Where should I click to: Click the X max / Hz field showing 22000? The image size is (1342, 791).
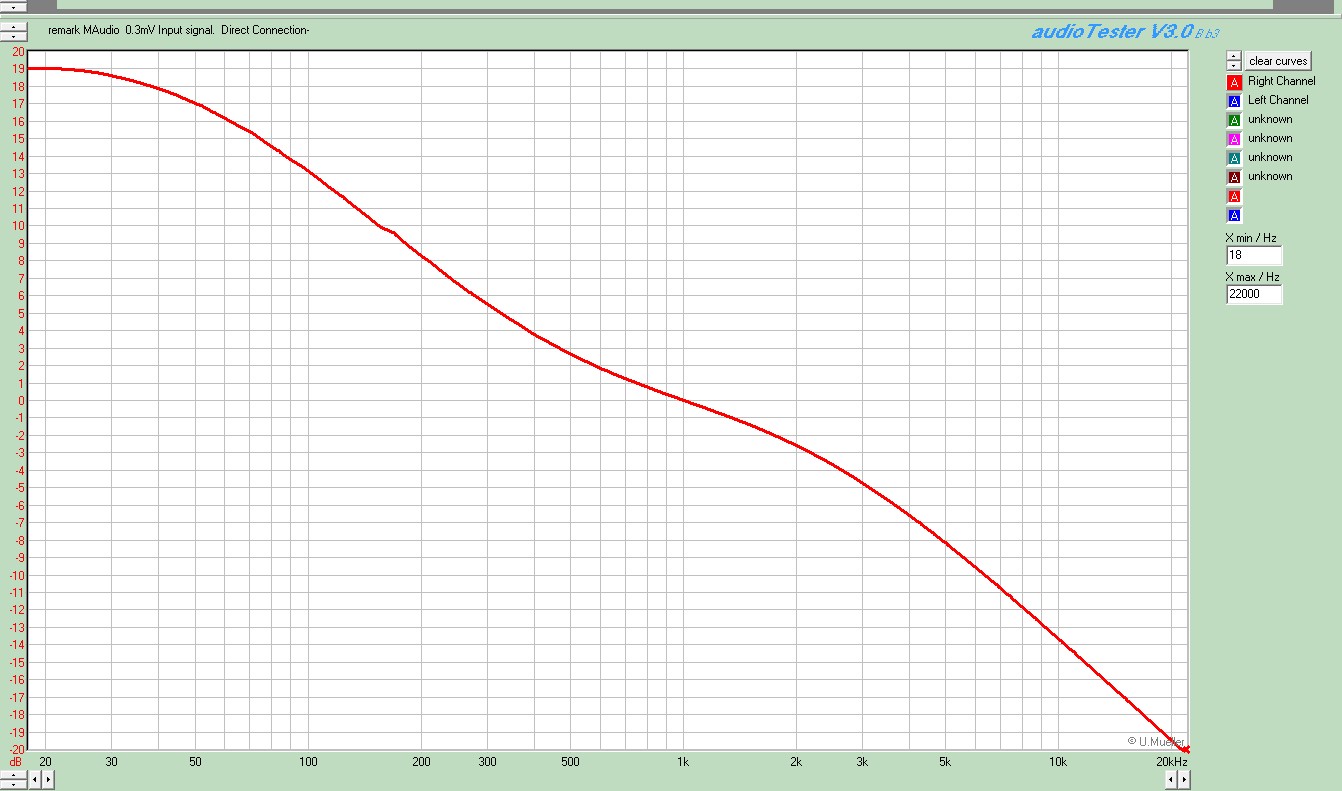coord(1254,294)
